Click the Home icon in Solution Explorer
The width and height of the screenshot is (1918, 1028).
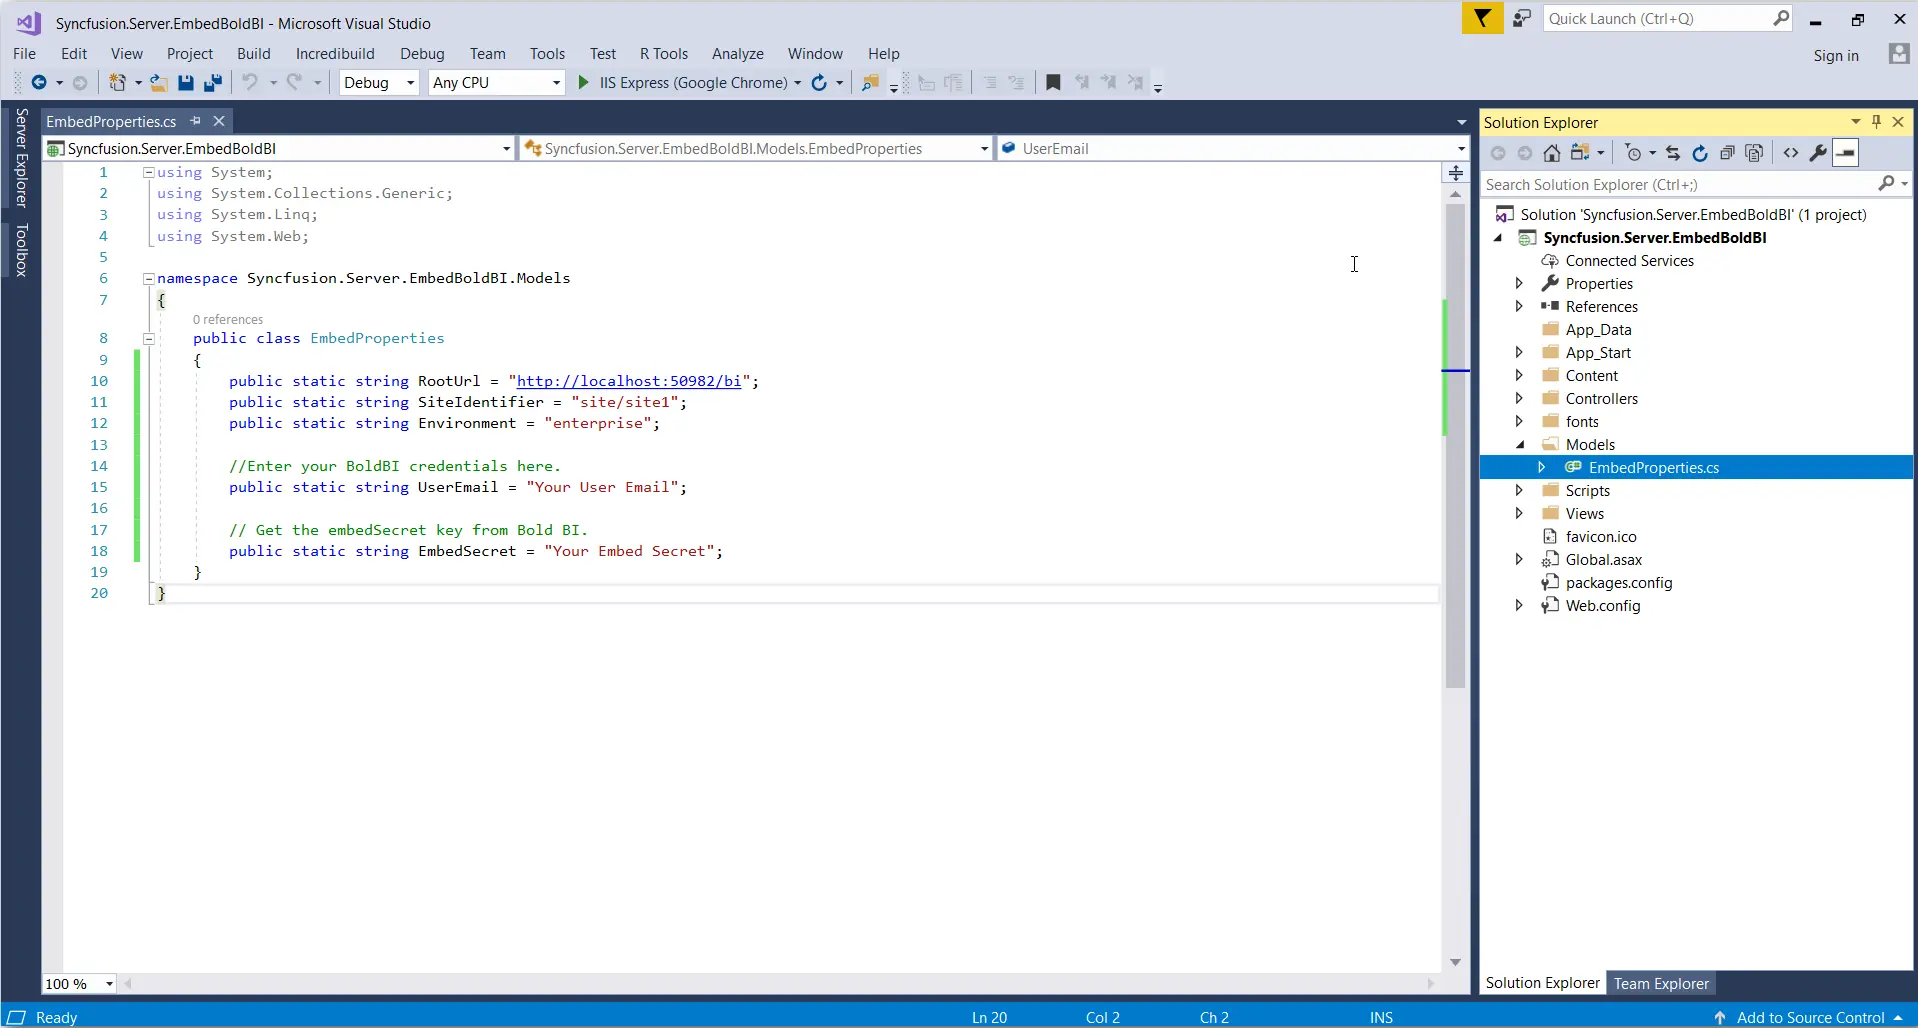tap(1551, 153)
